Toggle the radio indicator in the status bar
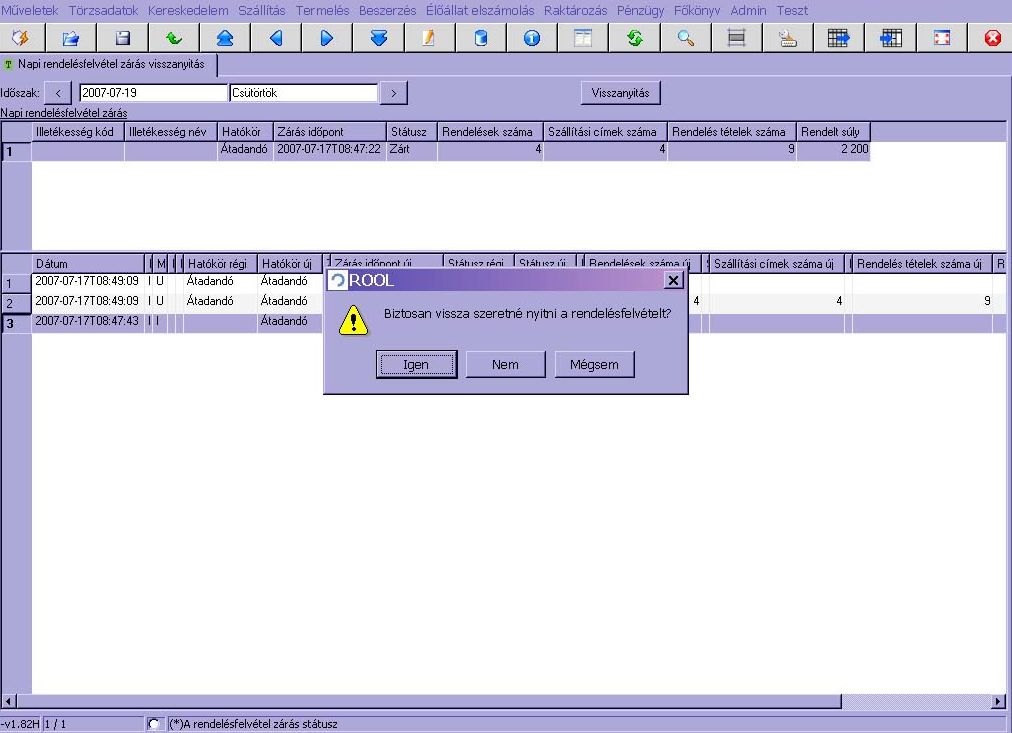Screen dimensions: 1012x733 click(154, 724)
